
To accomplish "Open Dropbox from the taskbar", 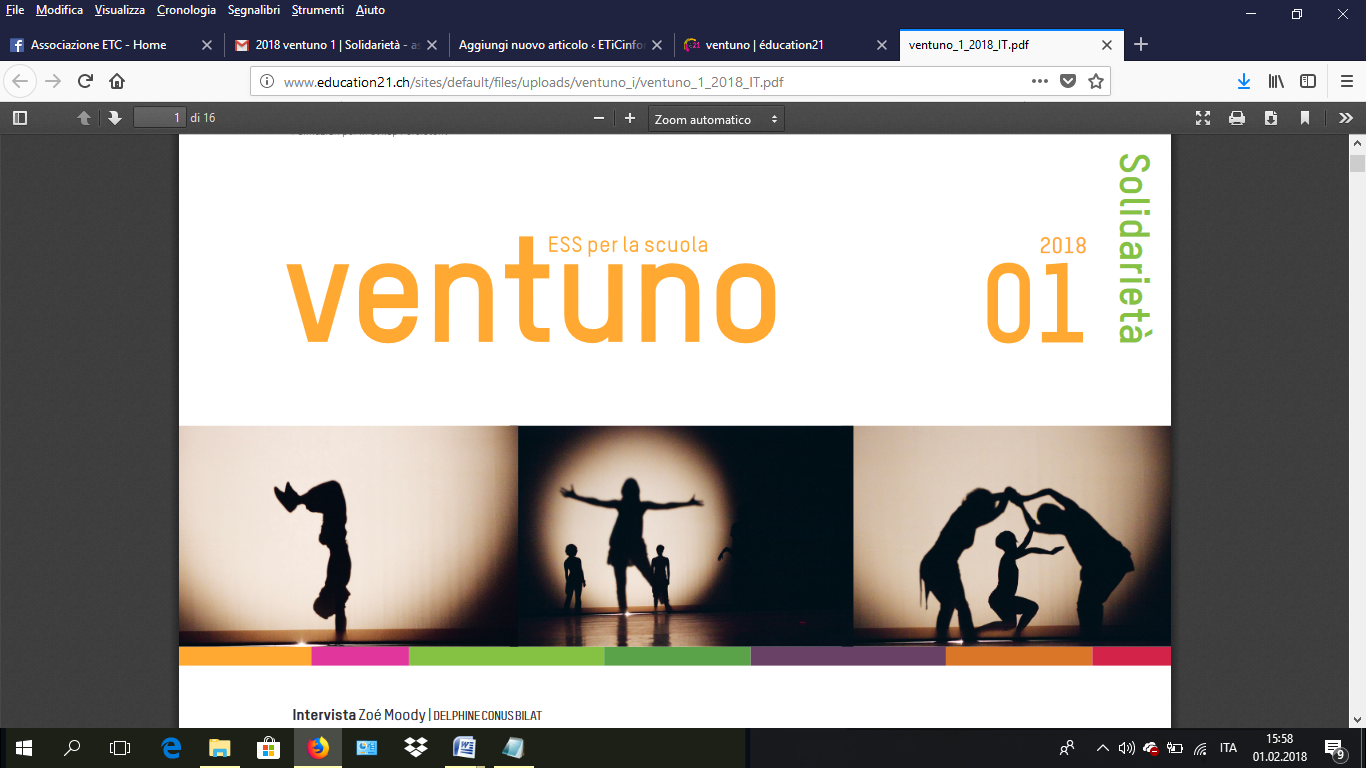I will 416,748.
